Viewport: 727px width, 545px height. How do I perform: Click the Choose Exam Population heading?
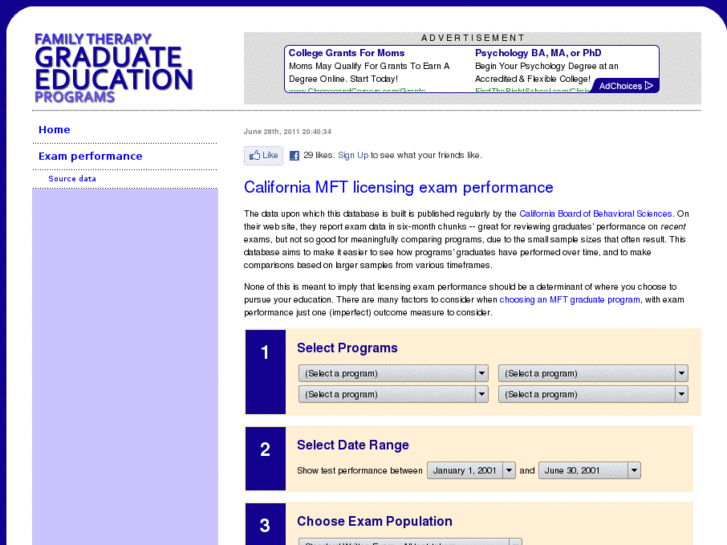[x=375, y=521]
